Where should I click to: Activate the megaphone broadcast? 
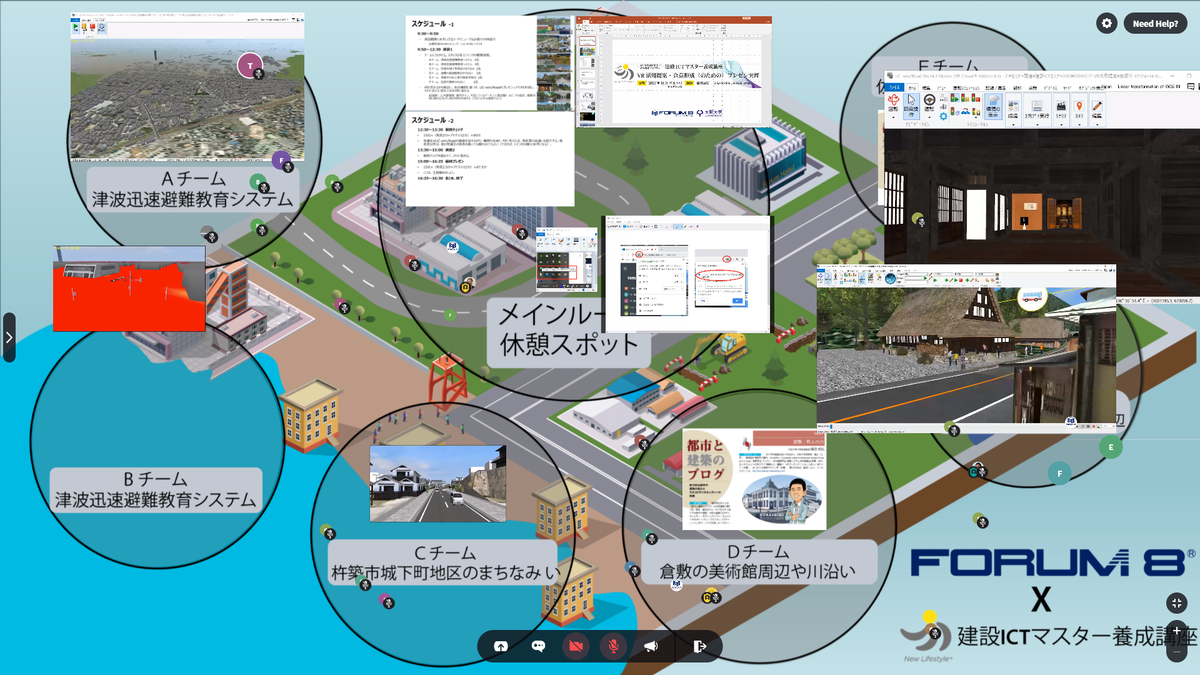click(x=651, y=646)
